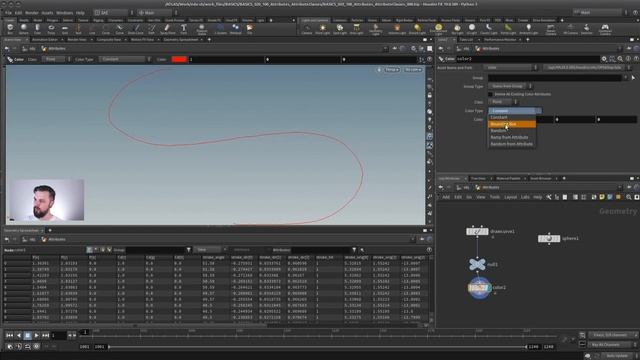Add an Area Light from the shelf
The image size is (640, 360).
tap(356, 29)
